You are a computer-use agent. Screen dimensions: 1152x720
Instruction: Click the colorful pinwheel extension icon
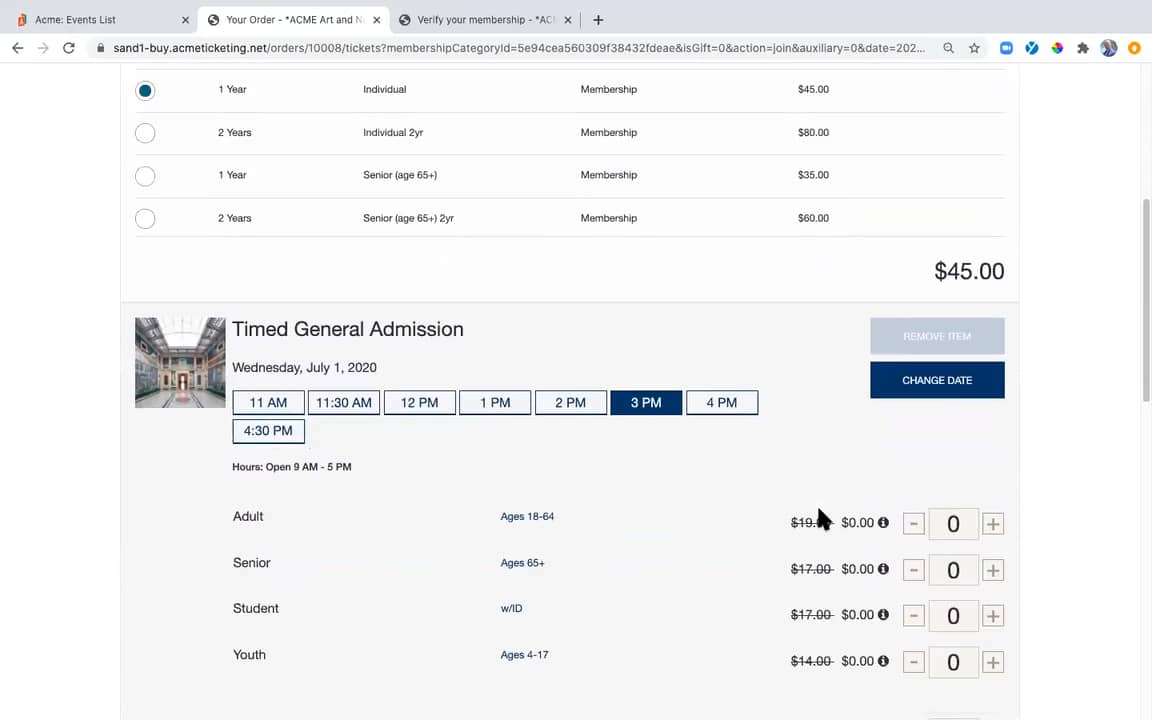(1057, 48)
